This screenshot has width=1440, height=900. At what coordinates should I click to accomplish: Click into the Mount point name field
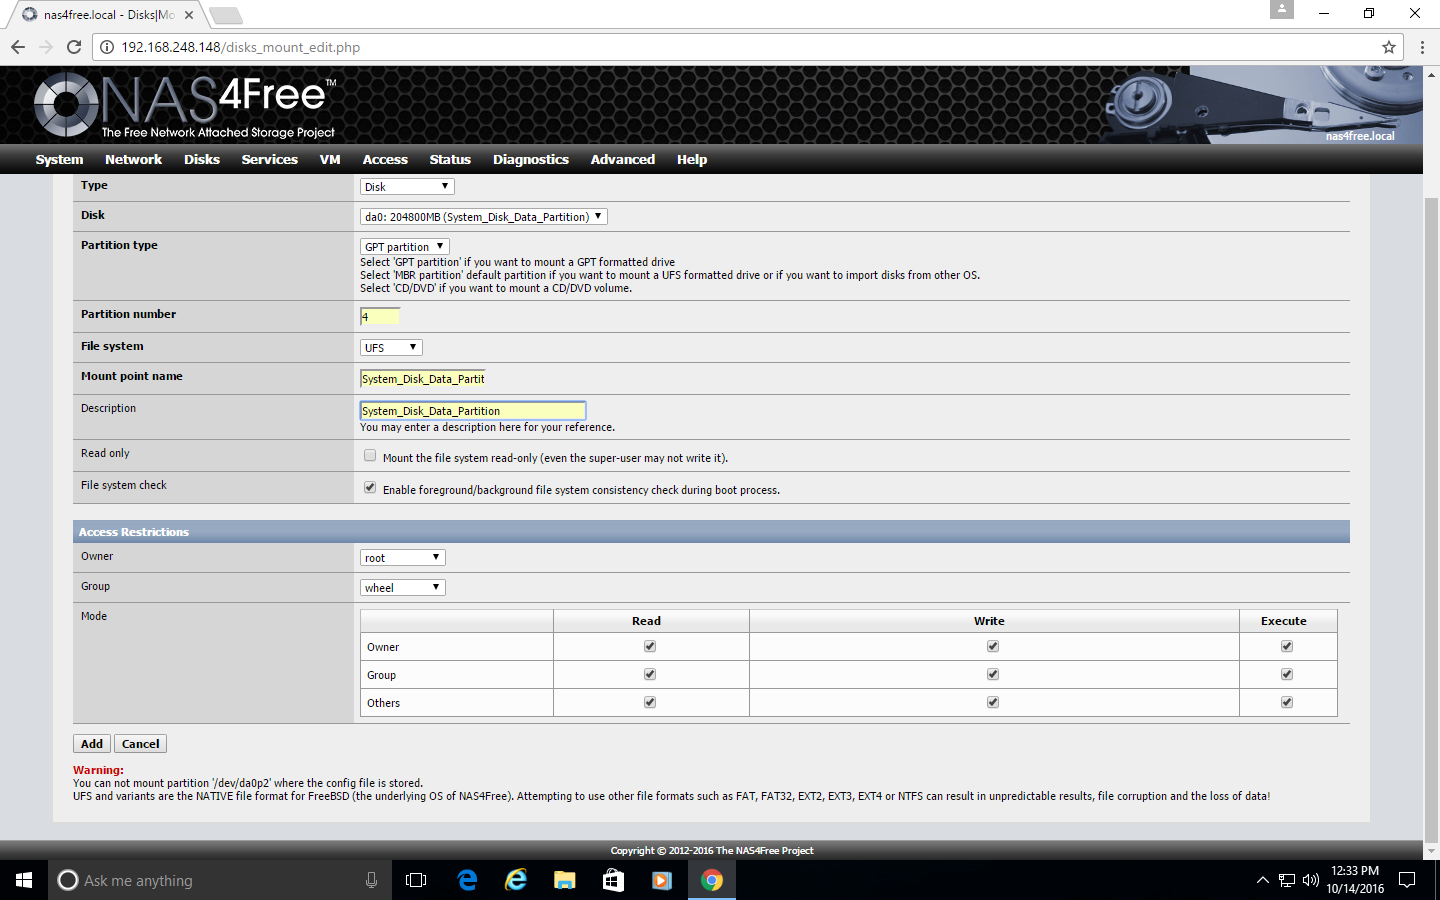point(422,379)
